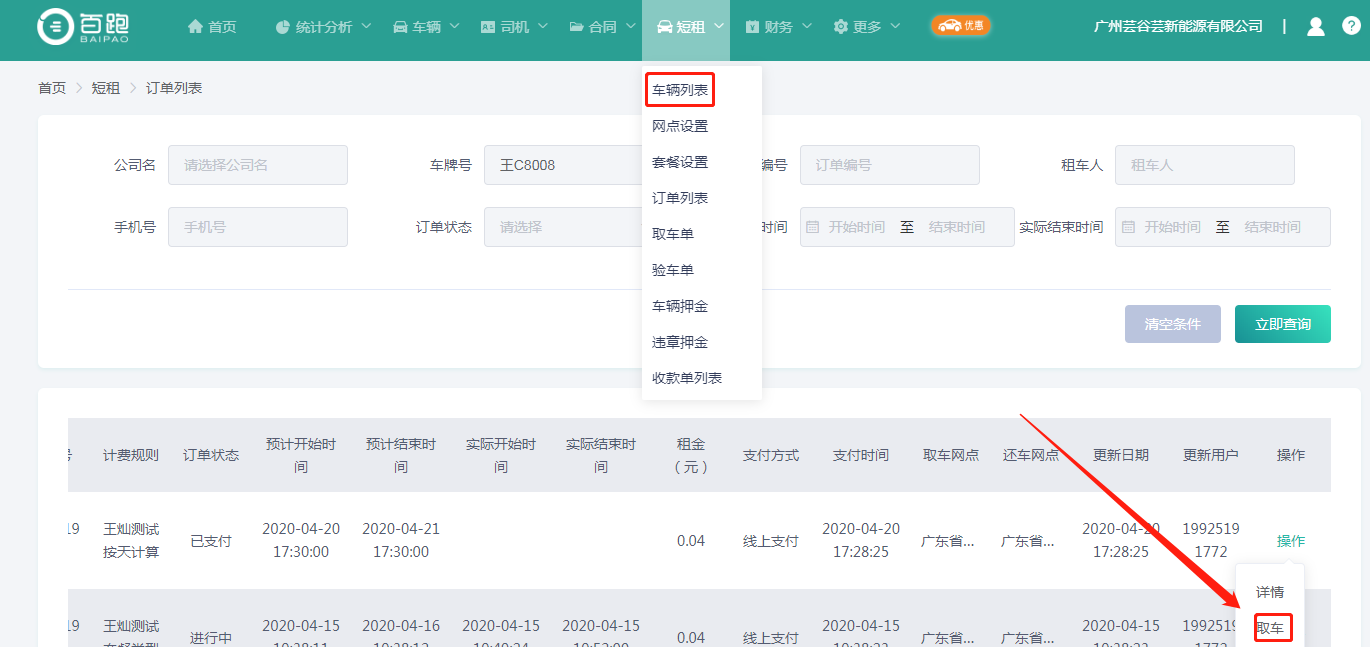Click the 立即查询 search button

(1282, 324)
